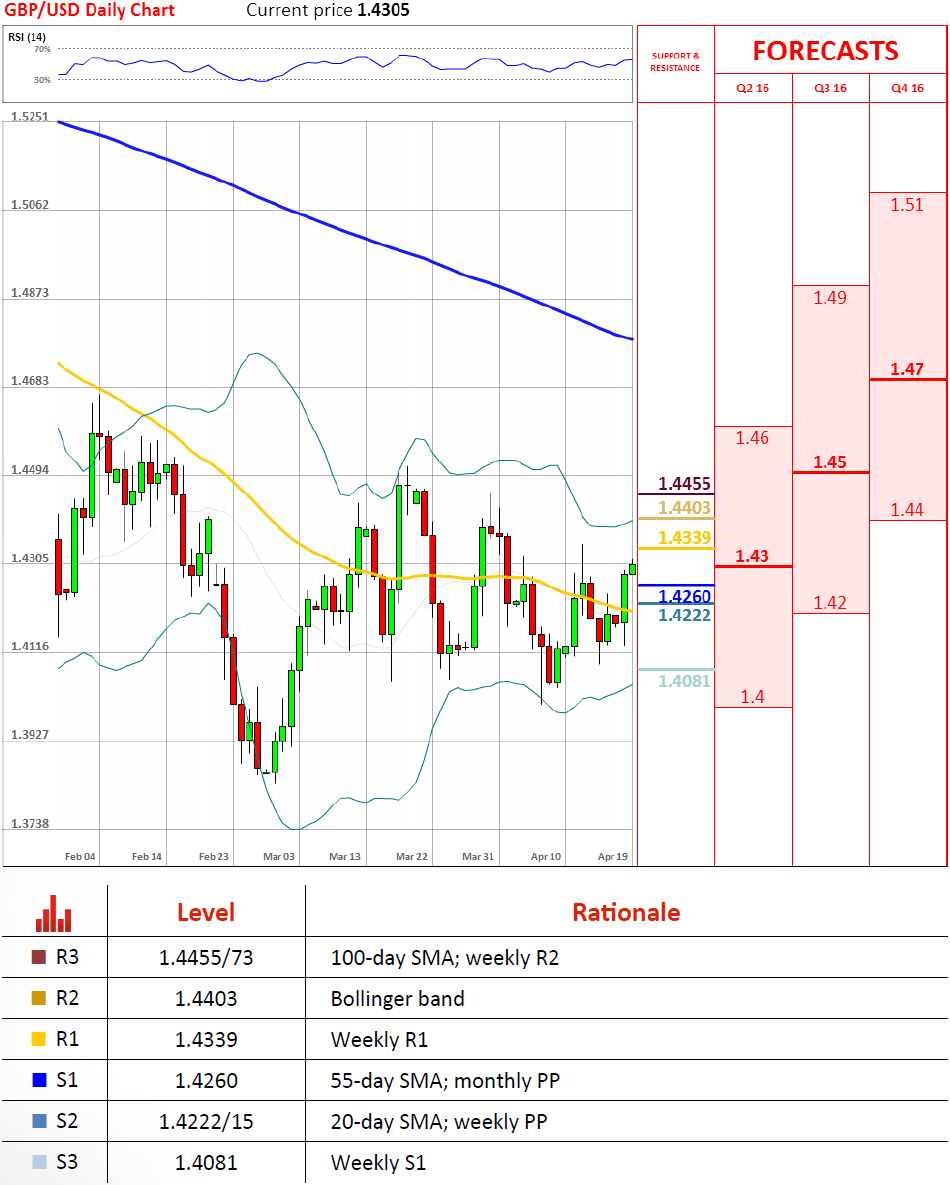The width and height of the screenshot is (950, 1185).
Task: Click the 1.5251 price axis label
Action: tap(29, 116)
